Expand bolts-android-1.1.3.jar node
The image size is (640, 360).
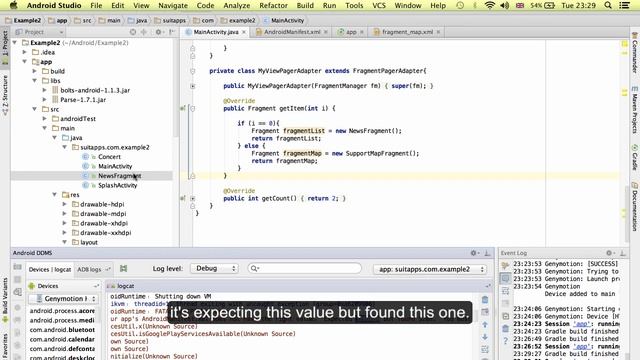point(44,90)
